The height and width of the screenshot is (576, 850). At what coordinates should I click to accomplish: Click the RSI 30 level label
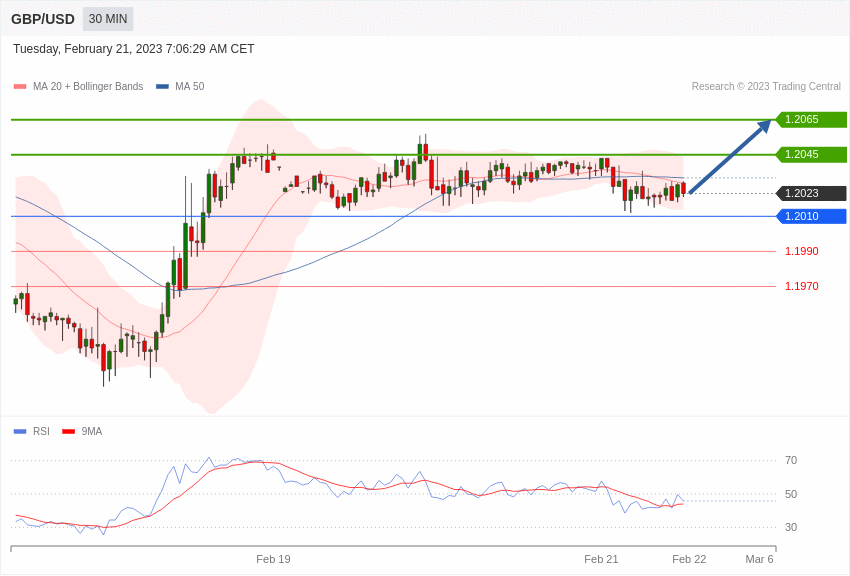pos(791,527)
